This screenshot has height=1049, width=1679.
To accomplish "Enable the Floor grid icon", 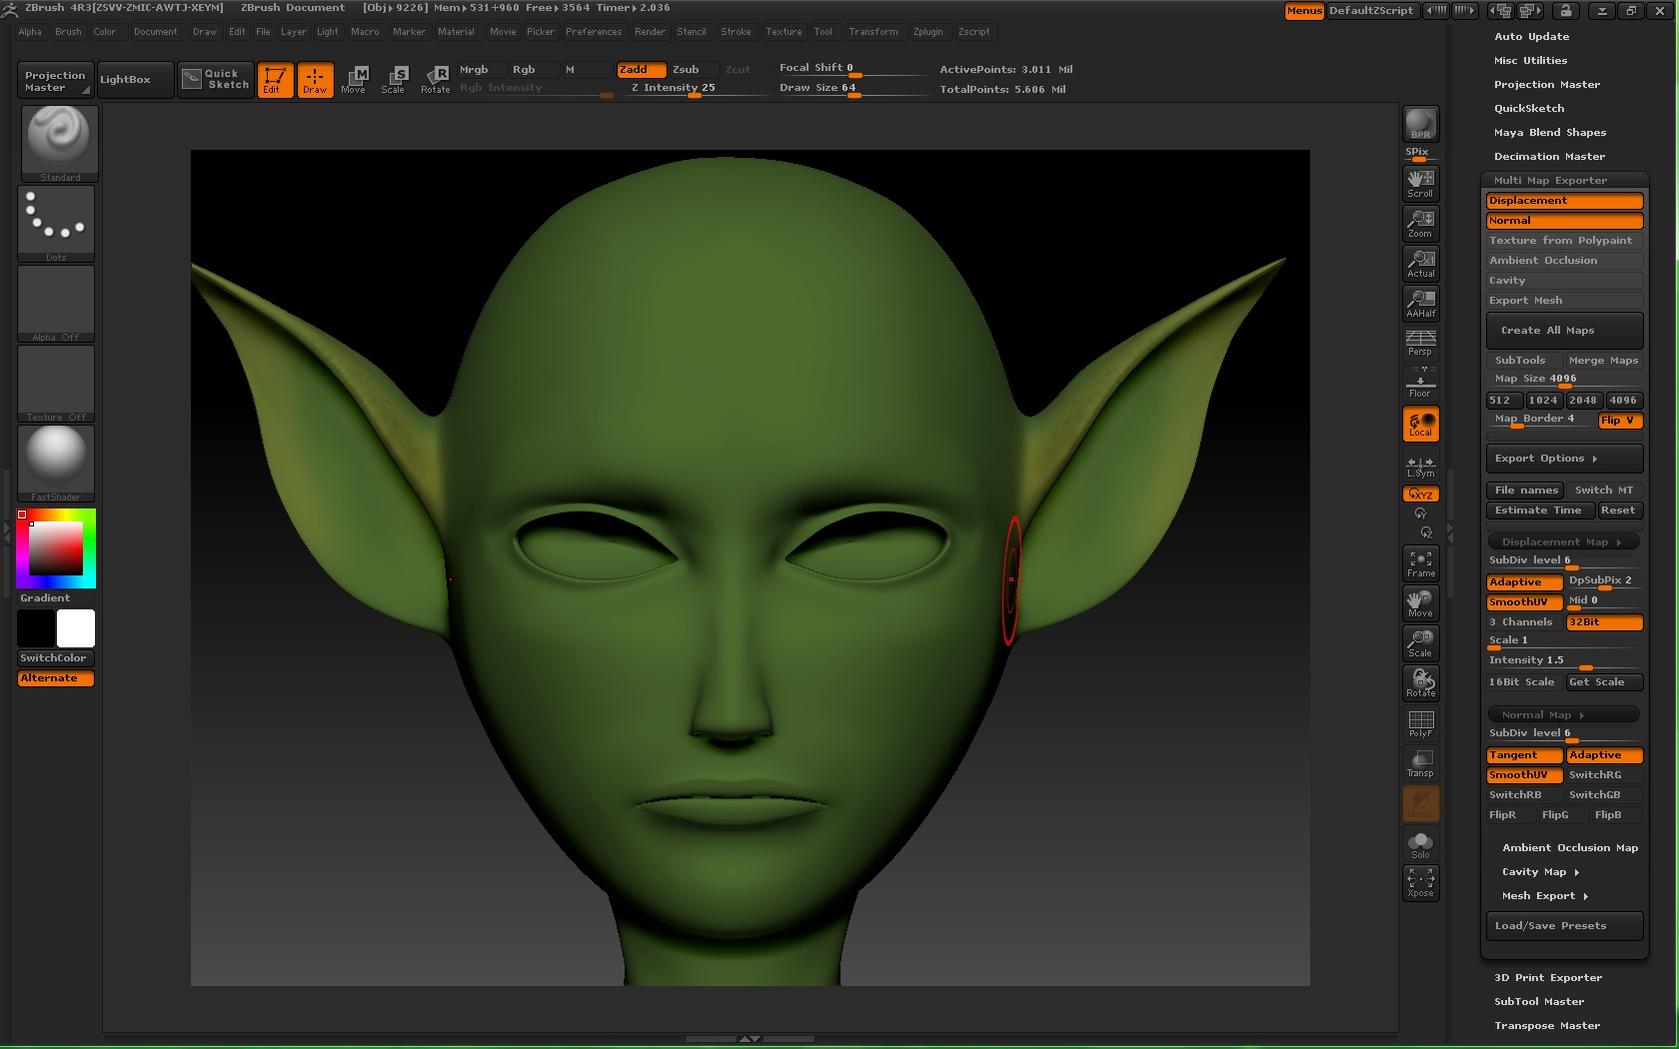I will tap(1420, 383).
